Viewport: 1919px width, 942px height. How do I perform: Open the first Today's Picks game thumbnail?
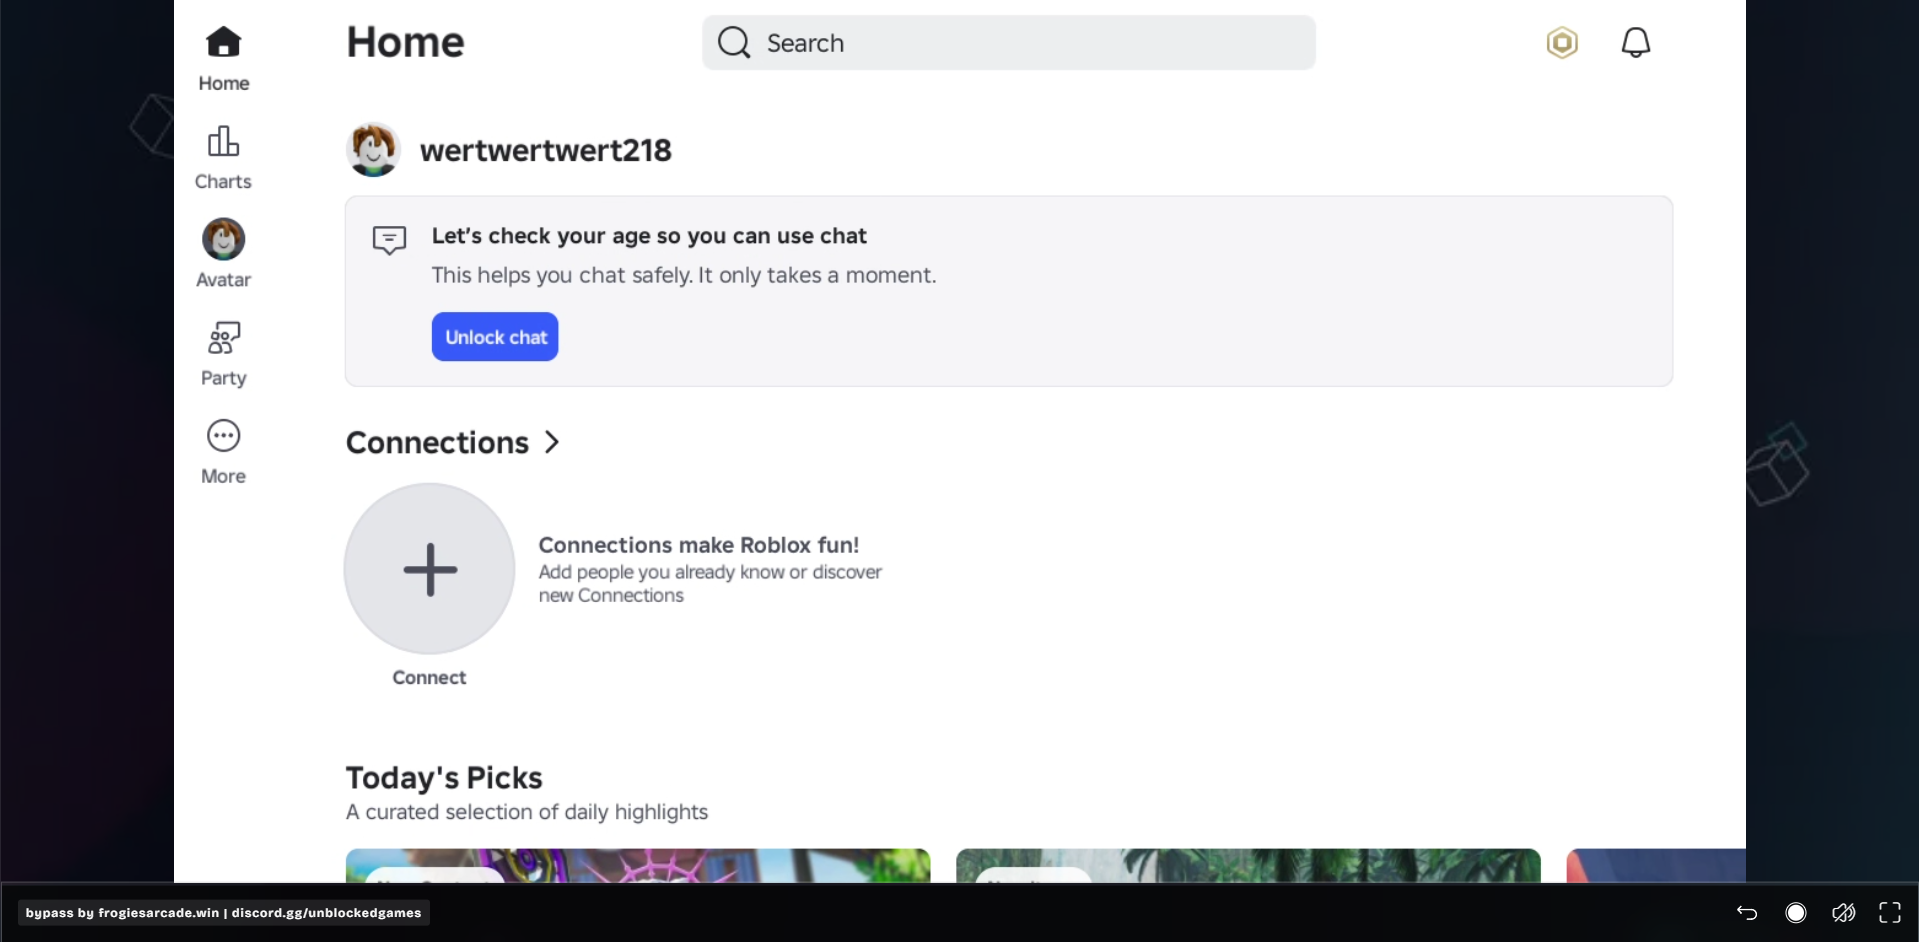[638, 865]
